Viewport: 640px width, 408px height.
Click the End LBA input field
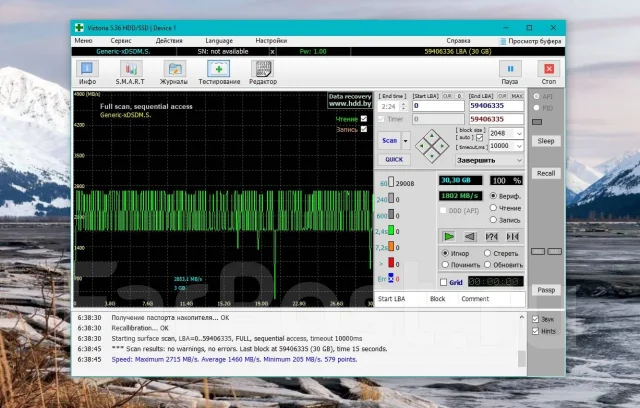pos(496,106)
